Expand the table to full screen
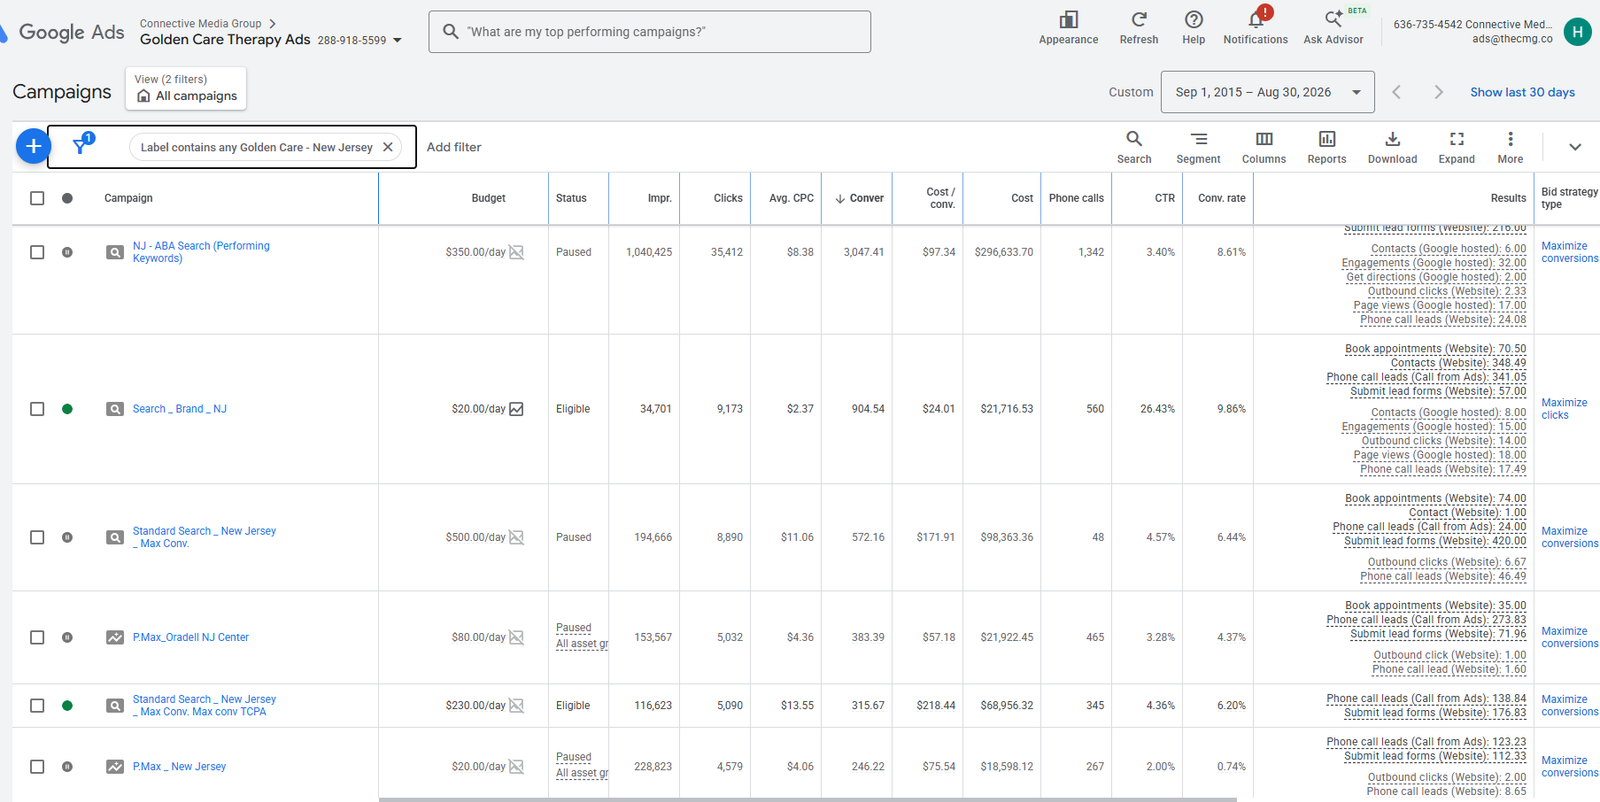Screen dimensions: 1600x802 point(1457,147)
